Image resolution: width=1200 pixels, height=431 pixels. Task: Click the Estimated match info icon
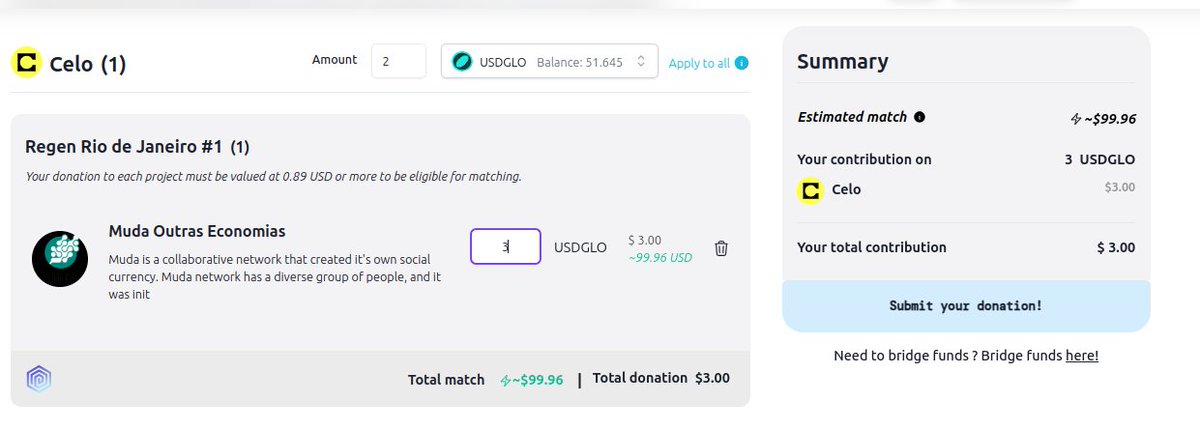click(x=919, y=117)
